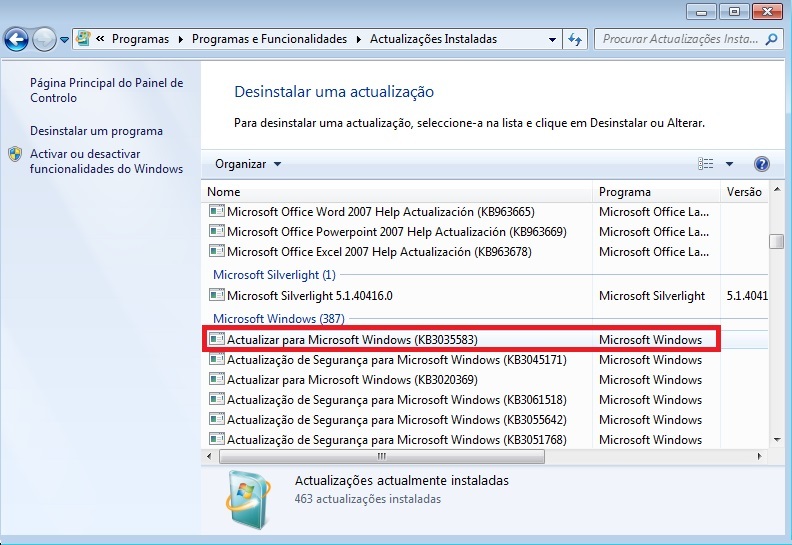Select Microsoft Silverlight 5.1.40416.0 entry
This screenshot has width=792, height=545.
tap(485, 295)
